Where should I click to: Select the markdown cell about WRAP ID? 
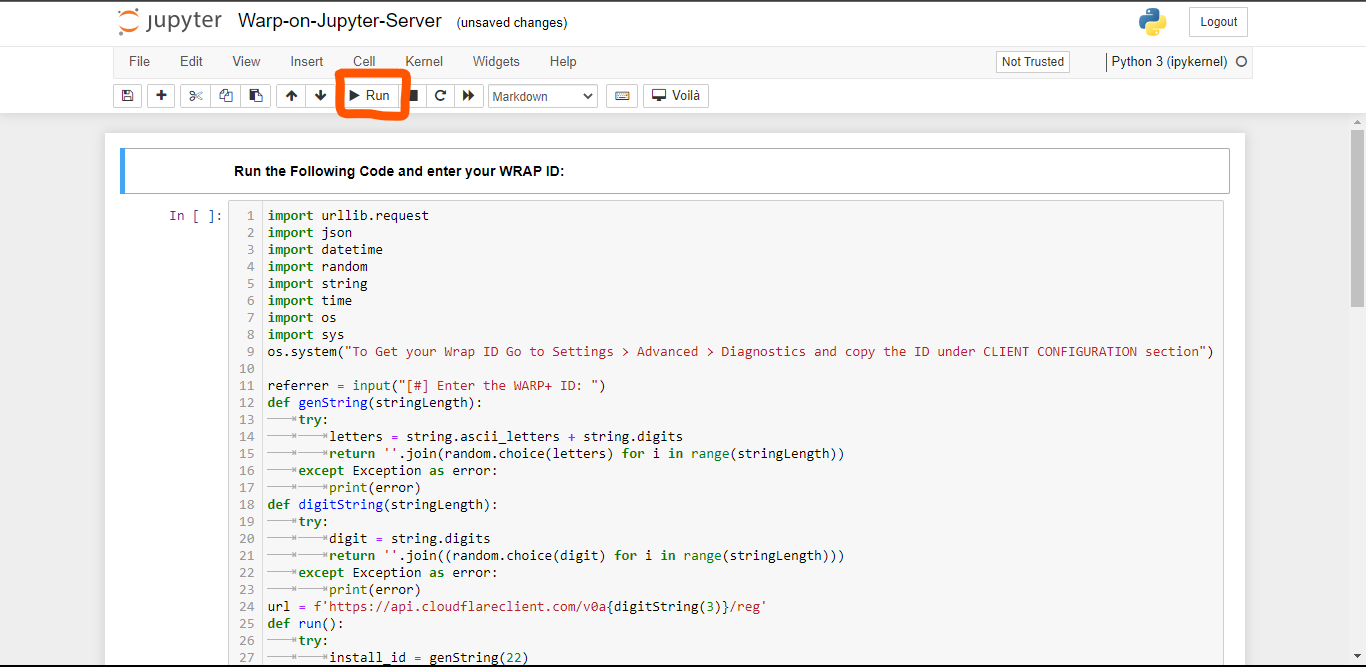(675, 171)
